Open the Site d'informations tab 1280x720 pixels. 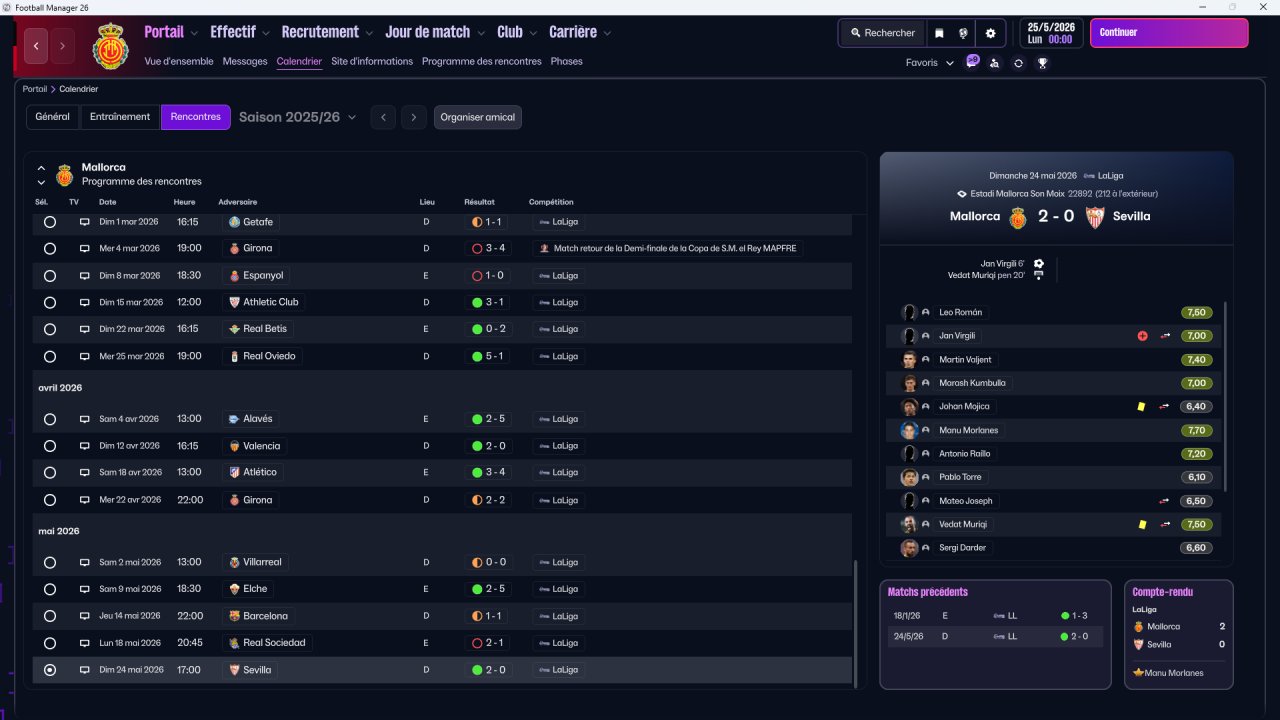[372, 61]
